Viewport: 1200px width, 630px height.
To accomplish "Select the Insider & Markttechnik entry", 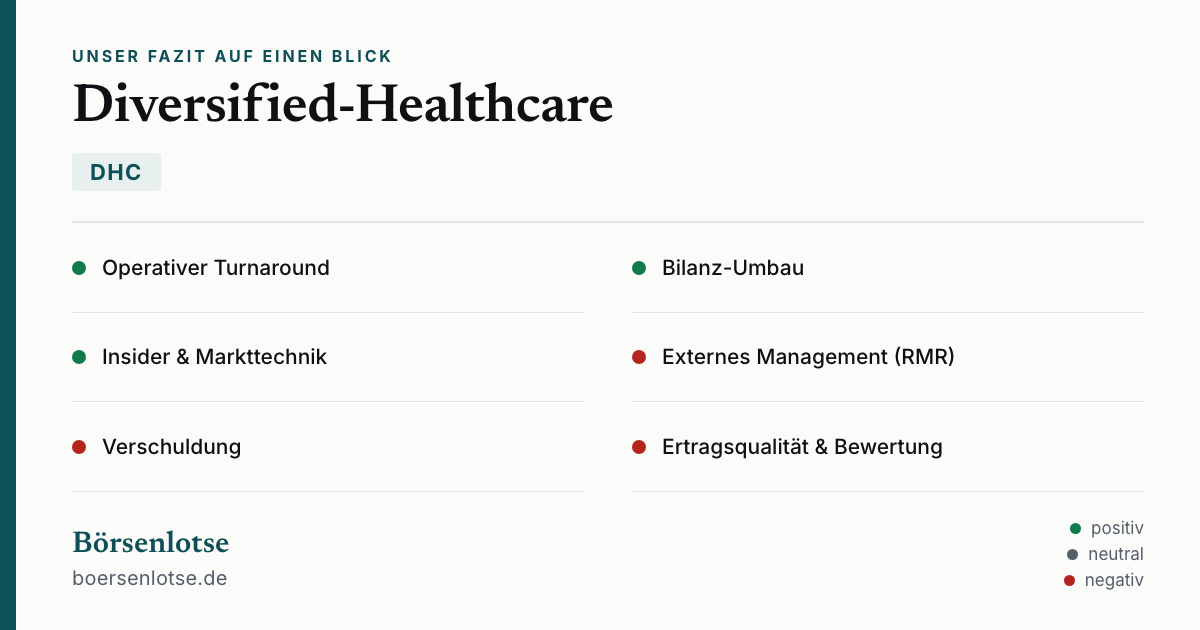I will [328, 357].
